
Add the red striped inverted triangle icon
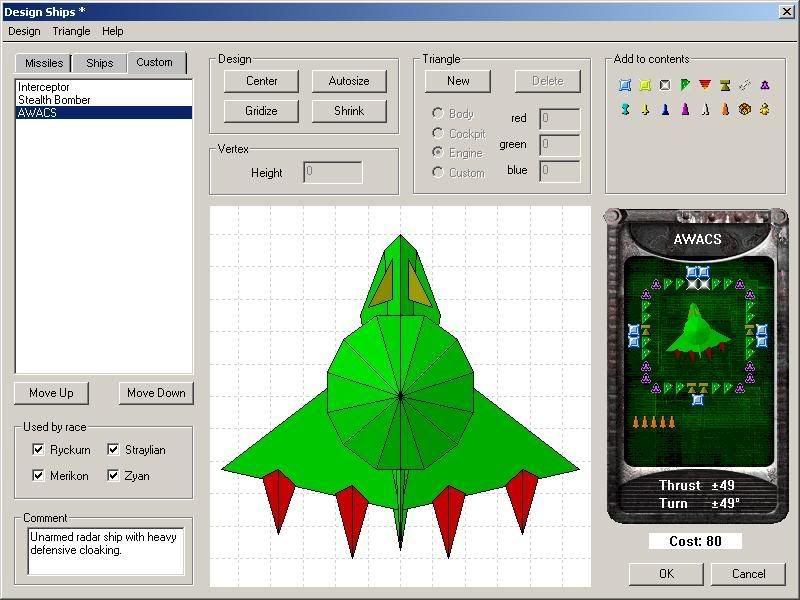[x=705, y=85]
